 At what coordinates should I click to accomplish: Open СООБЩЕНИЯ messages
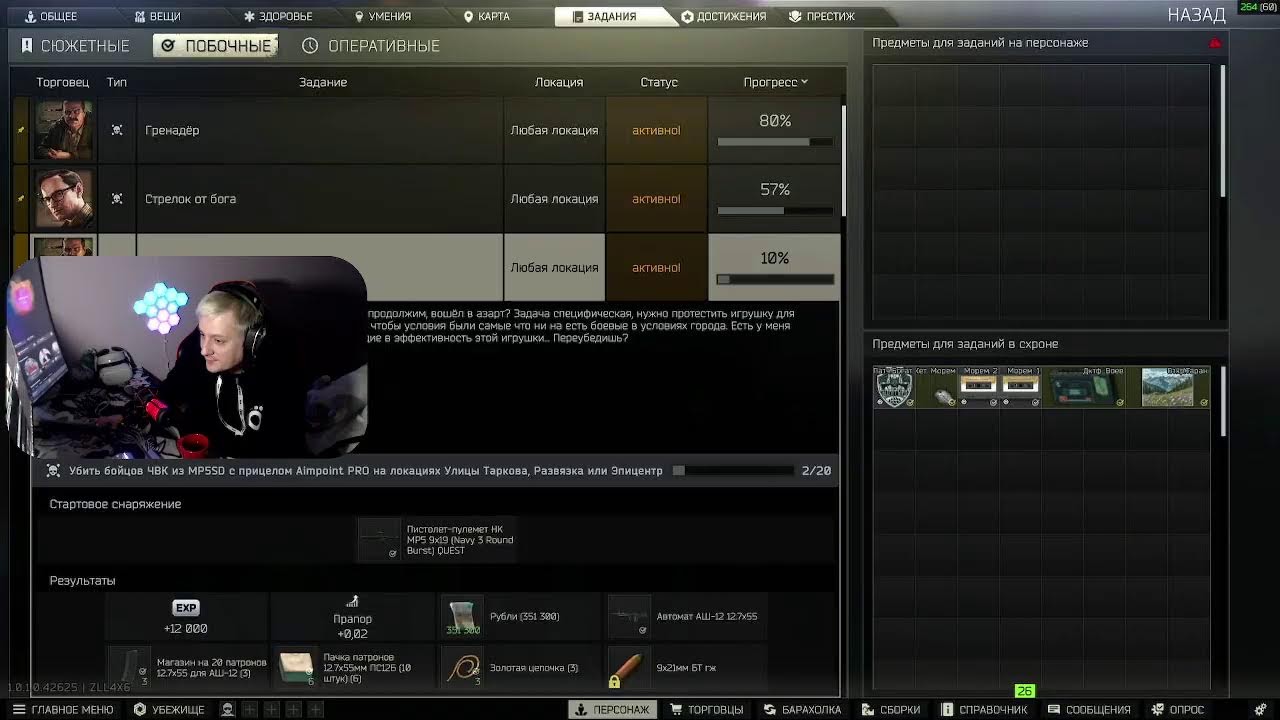(x=1088, y=709)
